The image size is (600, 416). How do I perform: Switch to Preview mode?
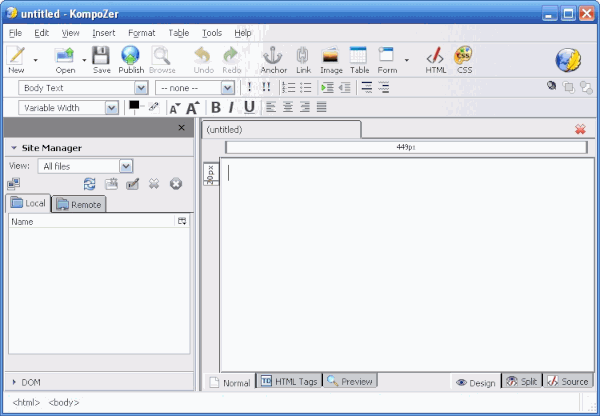click(x=350, y=382)
